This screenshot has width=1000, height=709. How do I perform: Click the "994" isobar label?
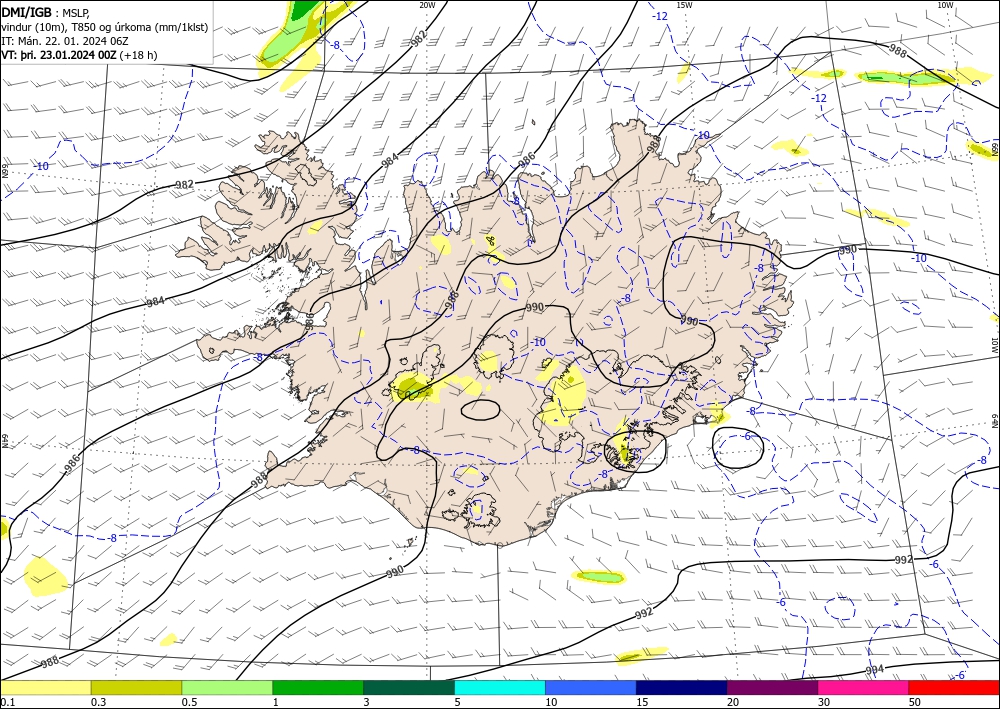874,670
